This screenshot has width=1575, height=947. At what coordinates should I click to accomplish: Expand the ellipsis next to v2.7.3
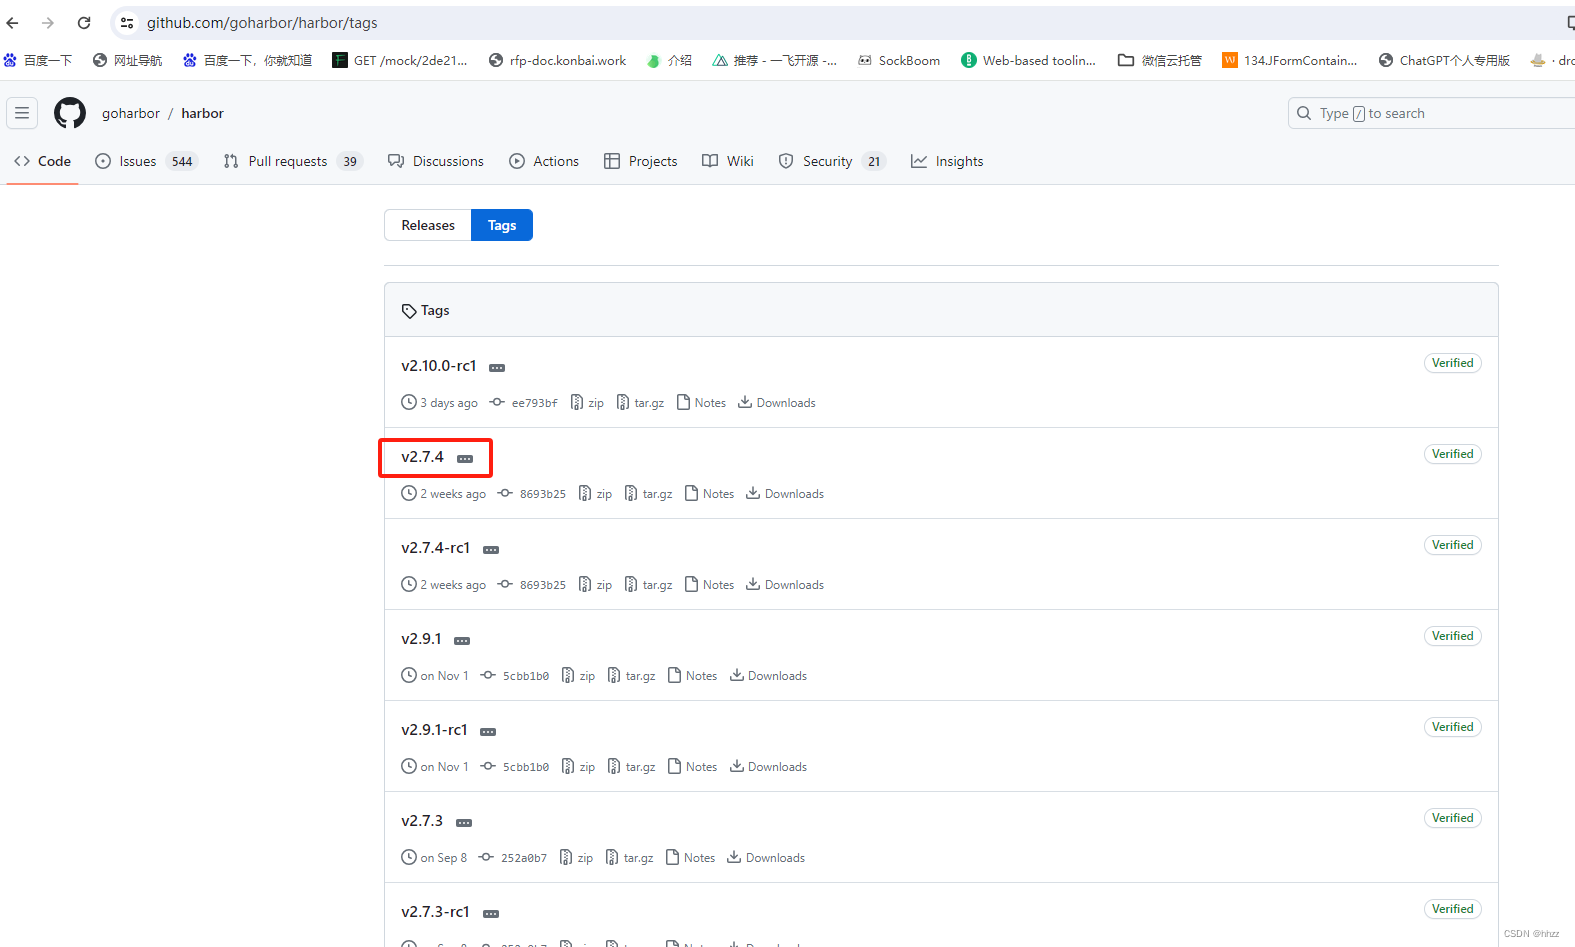click(464, 823)
